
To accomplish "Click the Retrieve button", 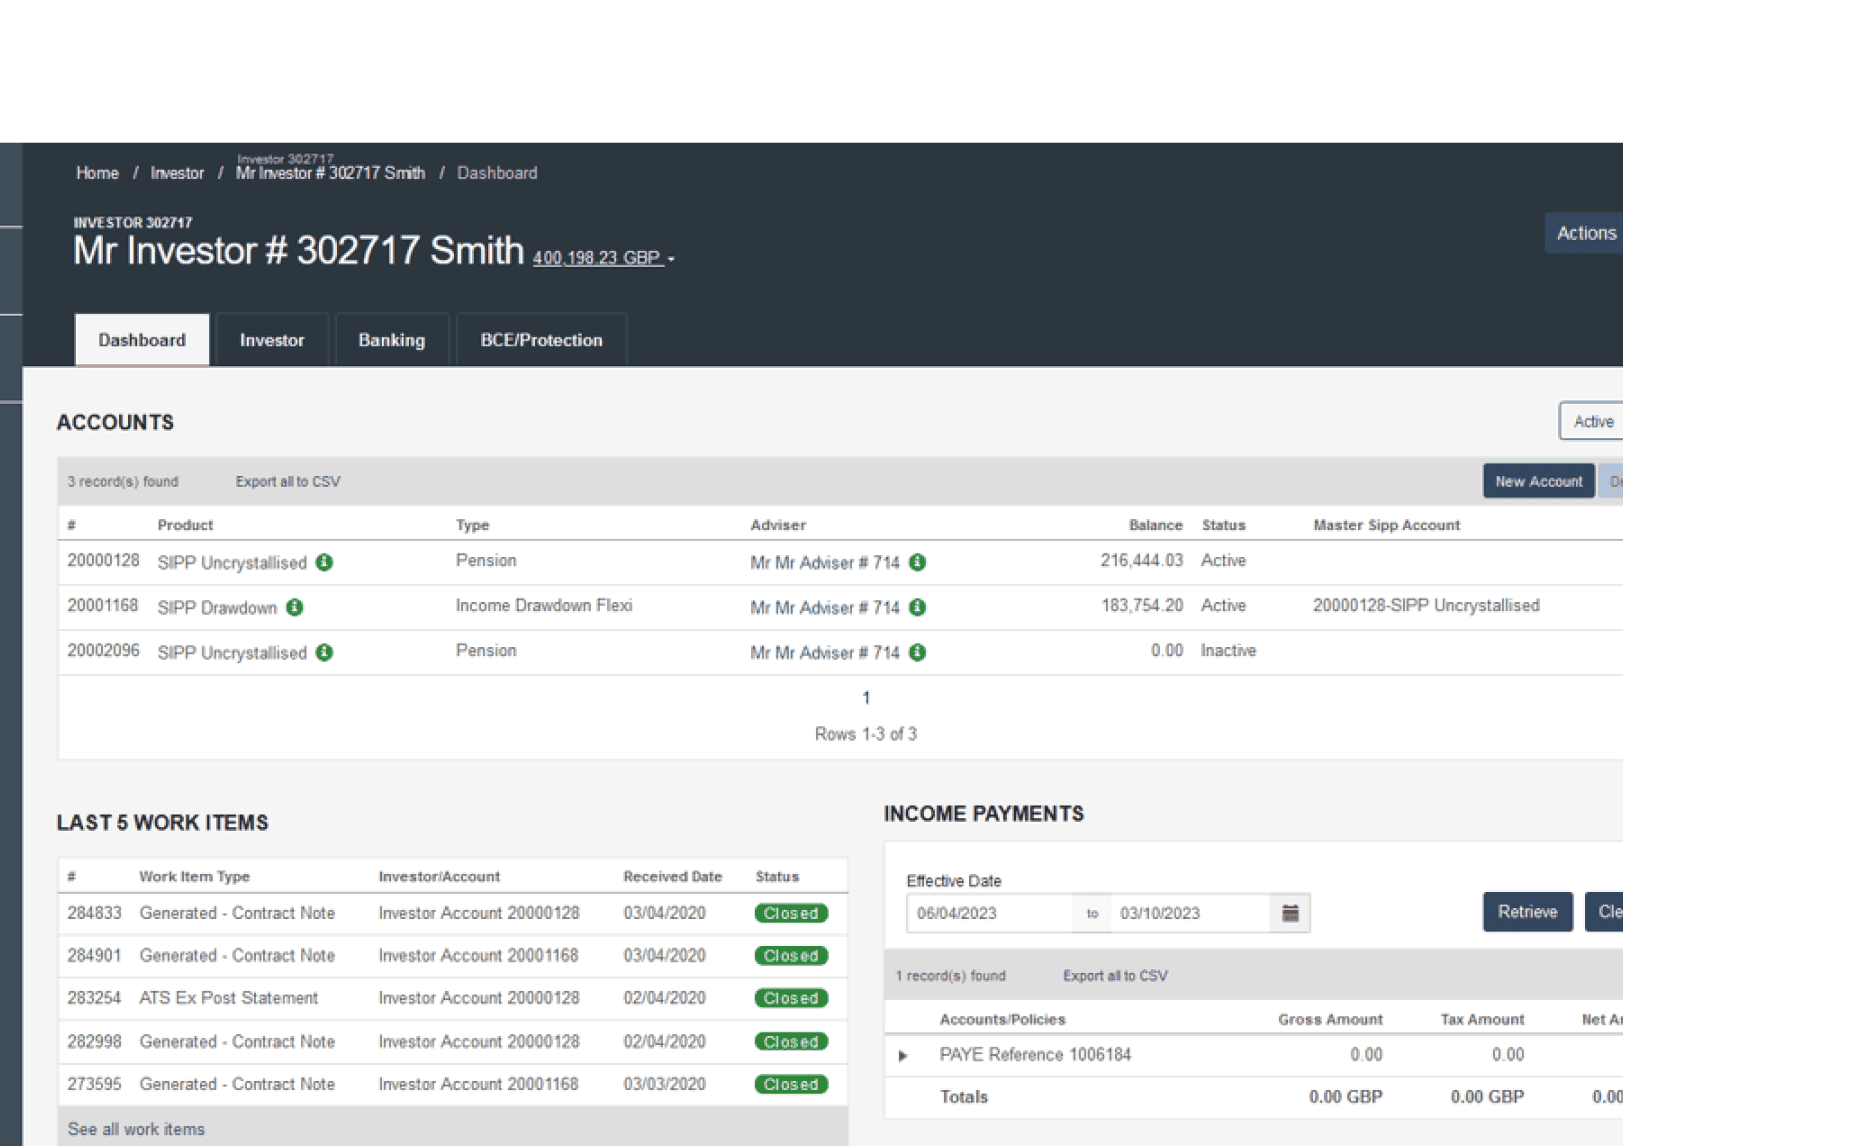I will point(1527,912).
